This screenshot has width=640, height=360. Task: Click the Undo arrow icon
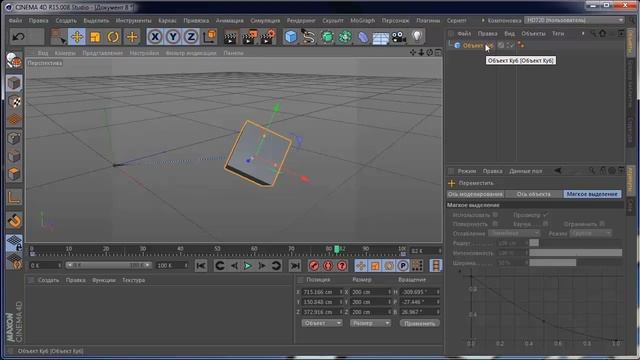[18, 37]
